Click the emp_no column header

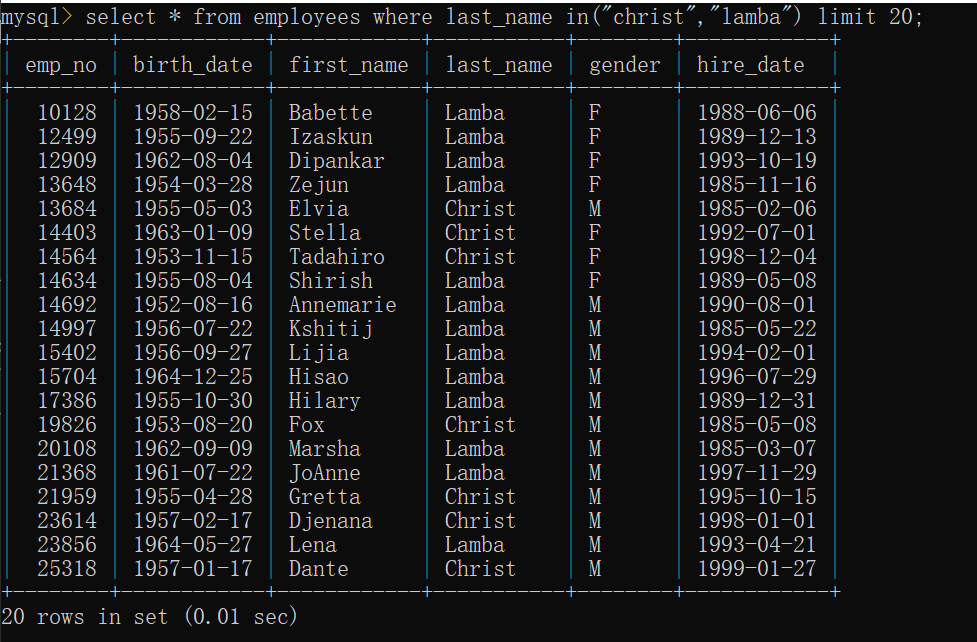62,65
